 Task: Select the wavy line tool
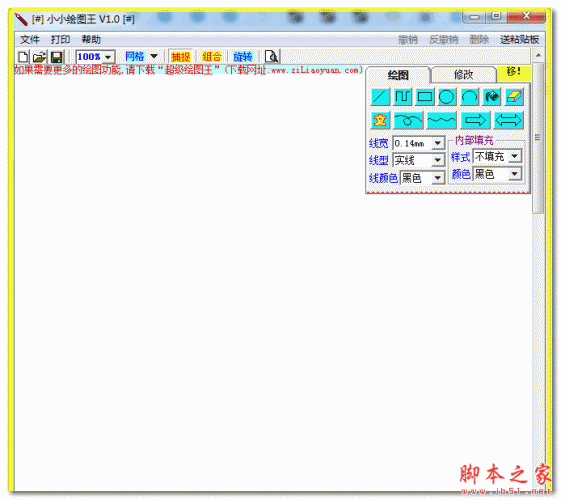tap(441, 120)
